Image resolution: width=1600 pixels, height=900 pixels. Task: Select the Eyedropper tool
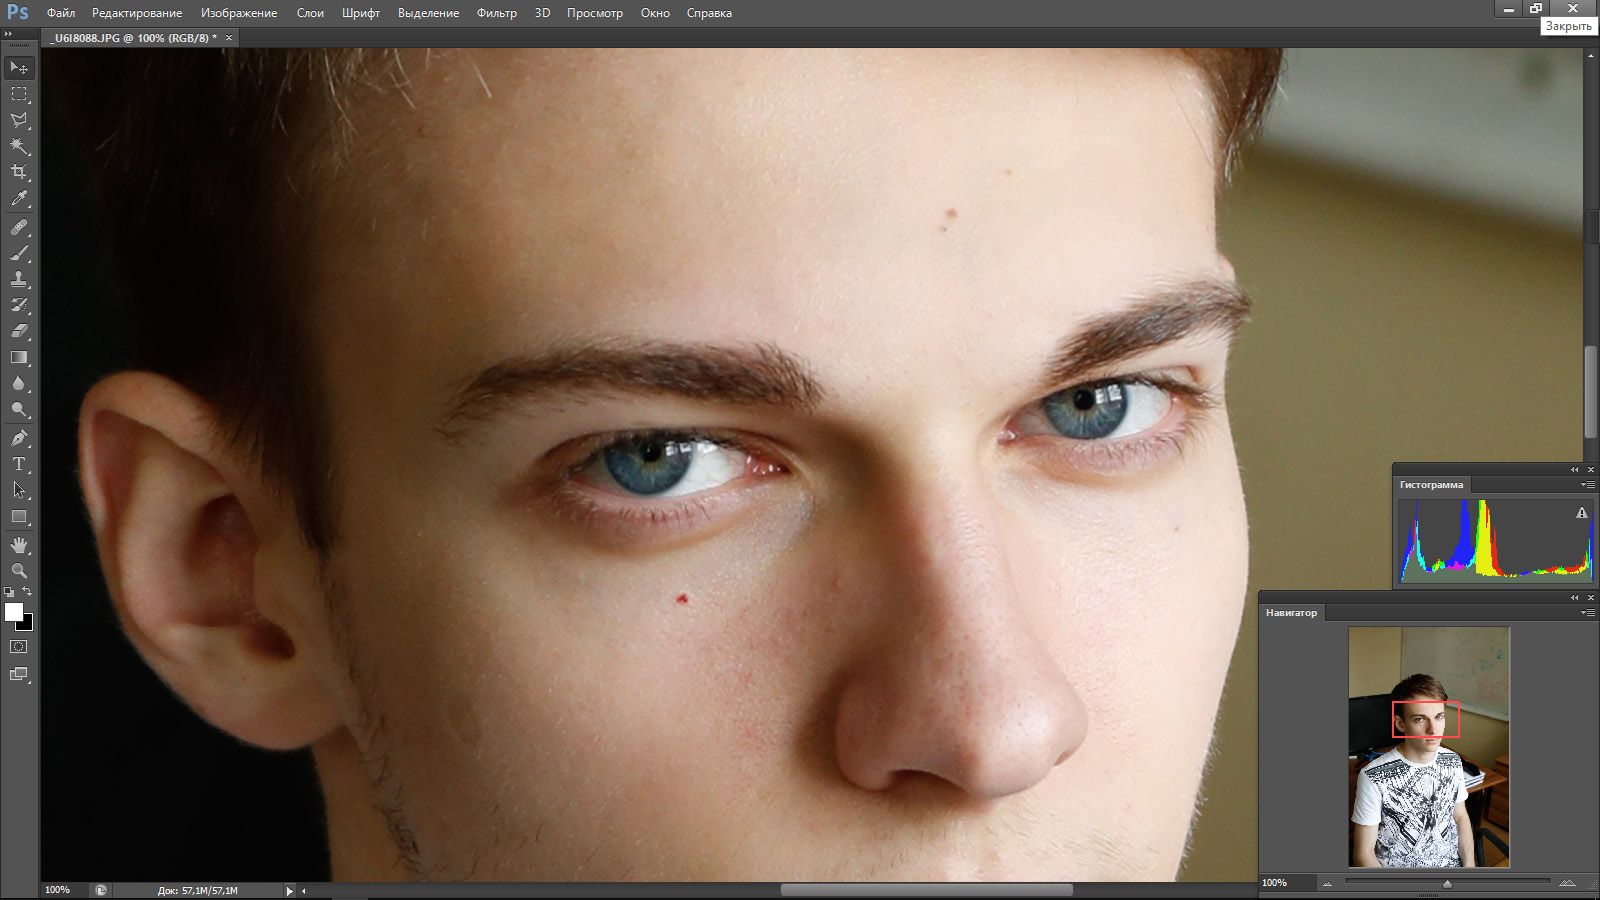(19, 199)
